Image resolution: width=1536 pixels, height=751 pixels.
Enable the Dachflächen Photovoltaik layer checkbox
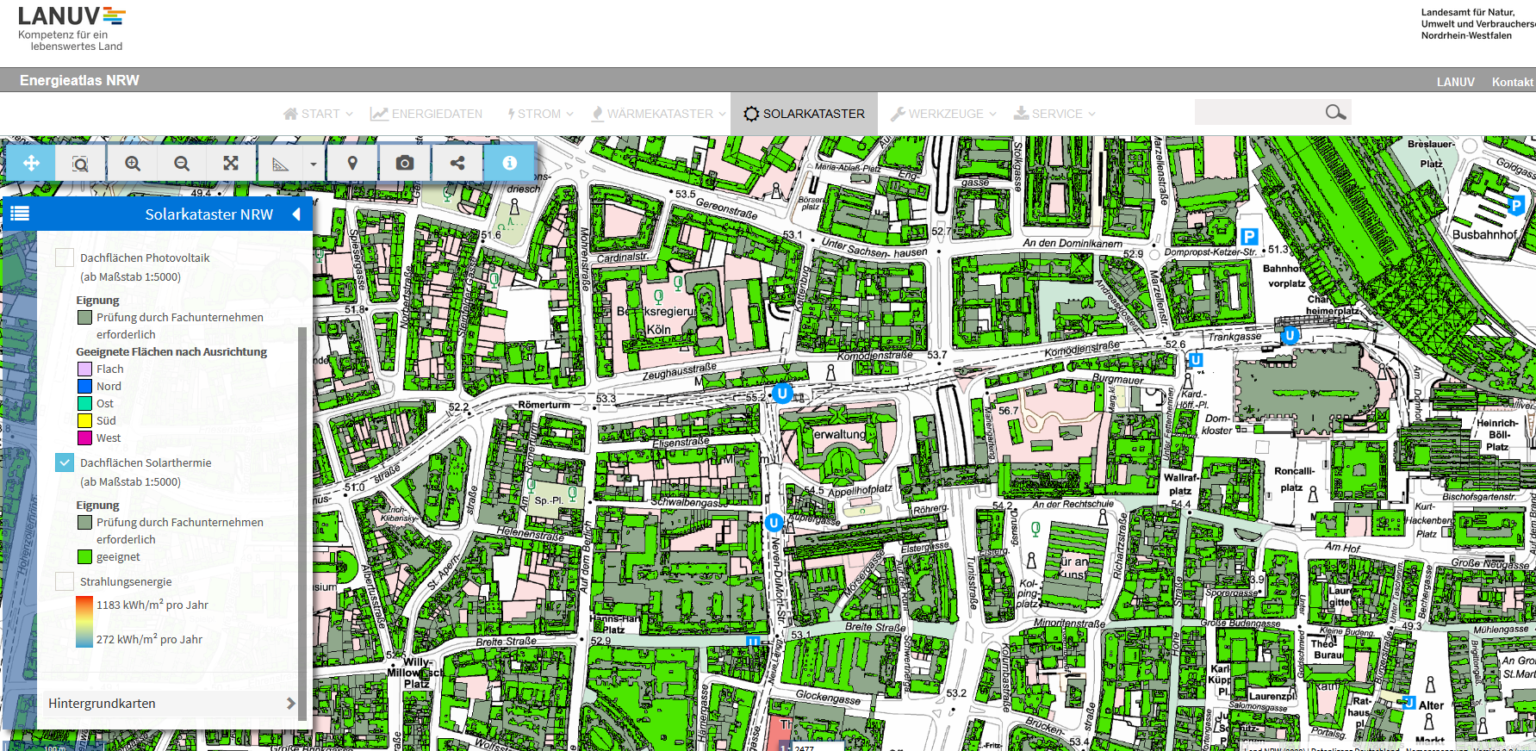[64, 257]
